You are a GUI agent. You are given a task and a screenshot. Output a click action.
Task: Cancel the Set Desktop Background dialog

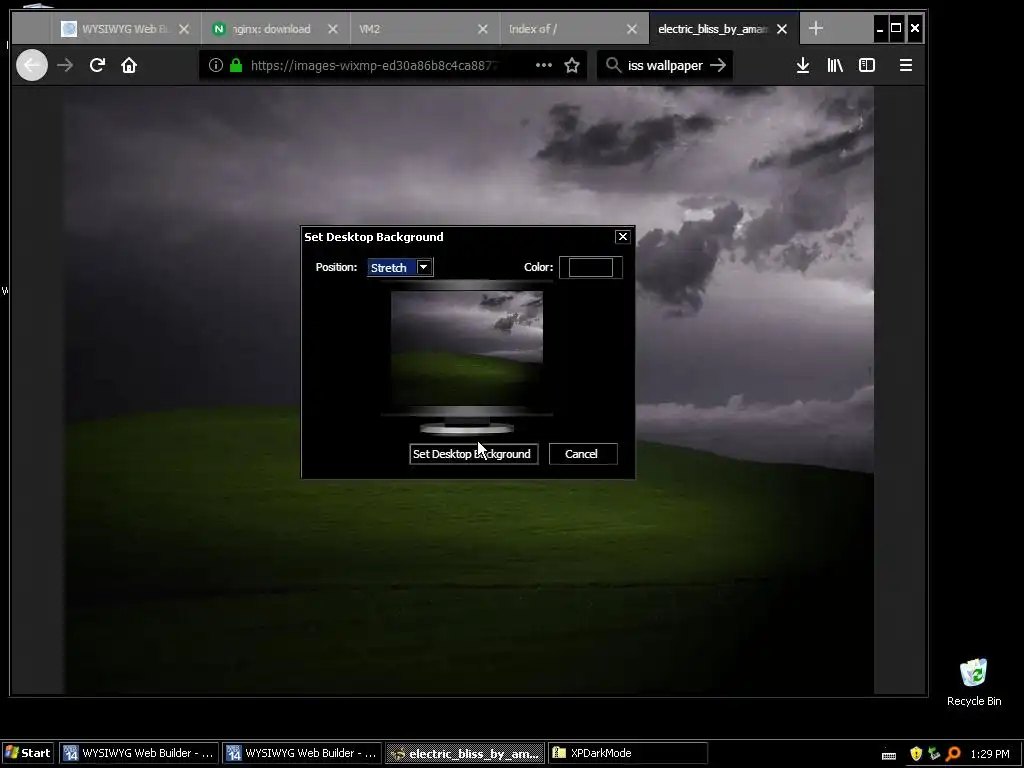click(x=583, y=454)
